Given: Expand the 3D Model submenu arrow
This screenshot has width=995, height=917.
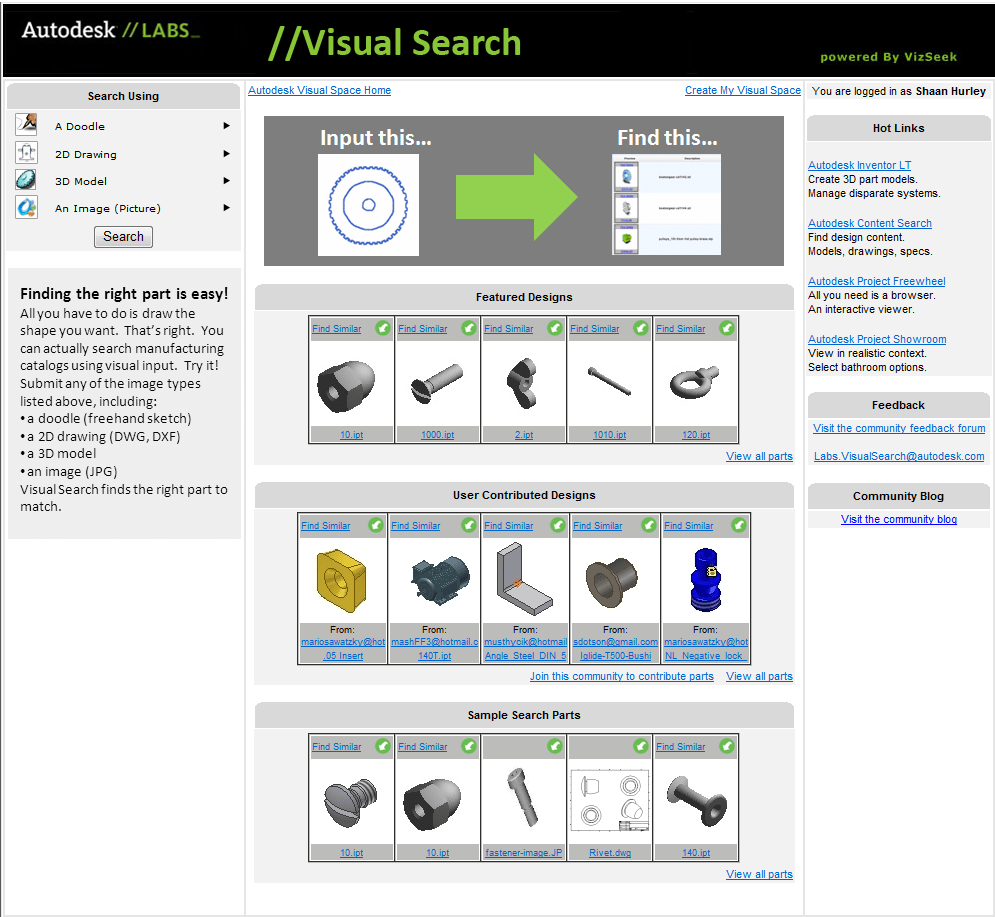Looking at the screenshot, I should coord(227,181).
